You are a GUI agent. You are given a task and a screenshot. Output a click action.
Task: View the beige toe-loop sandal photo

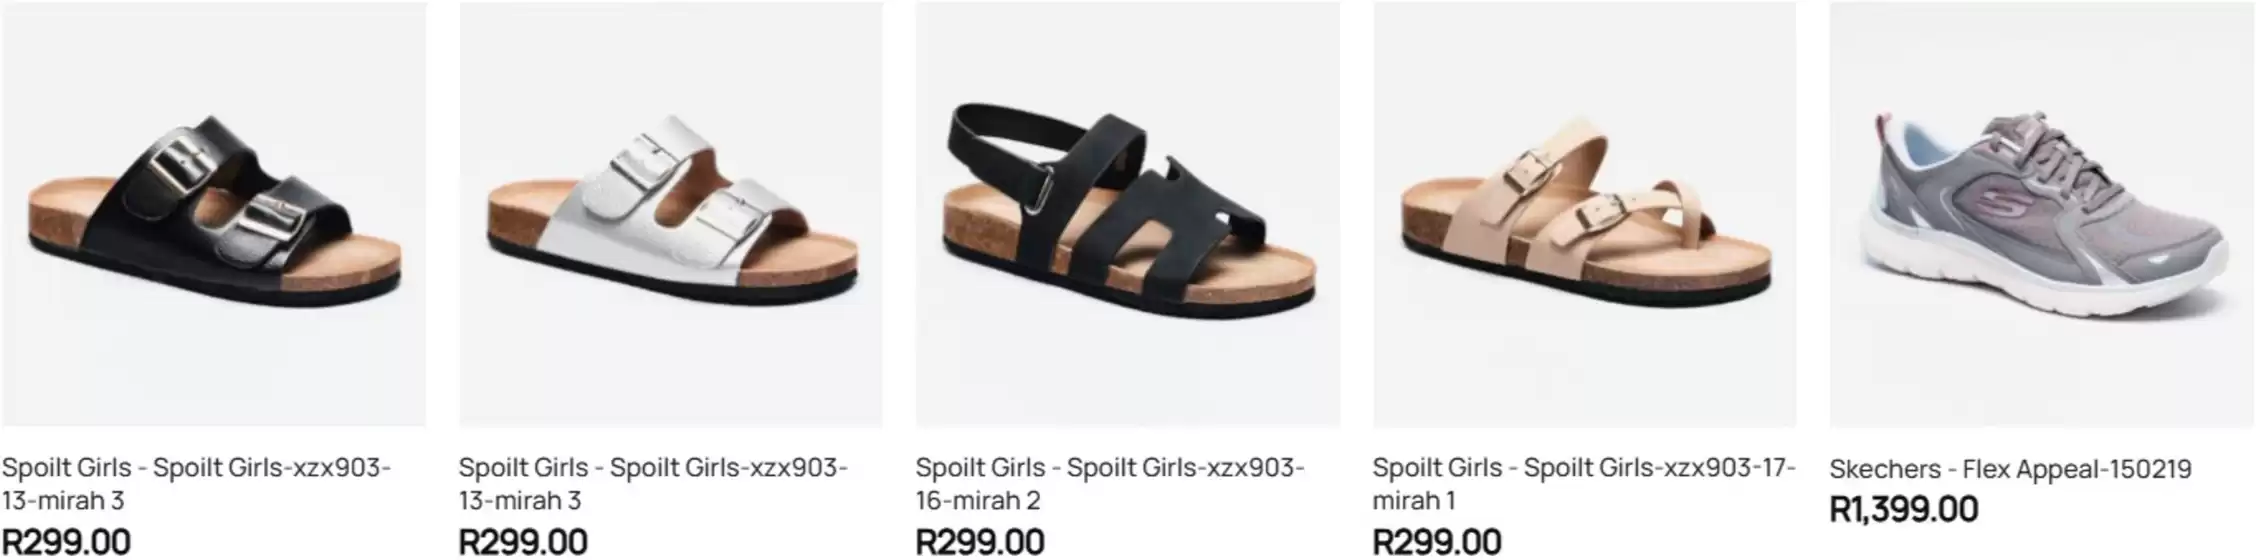click(1584, 214)
